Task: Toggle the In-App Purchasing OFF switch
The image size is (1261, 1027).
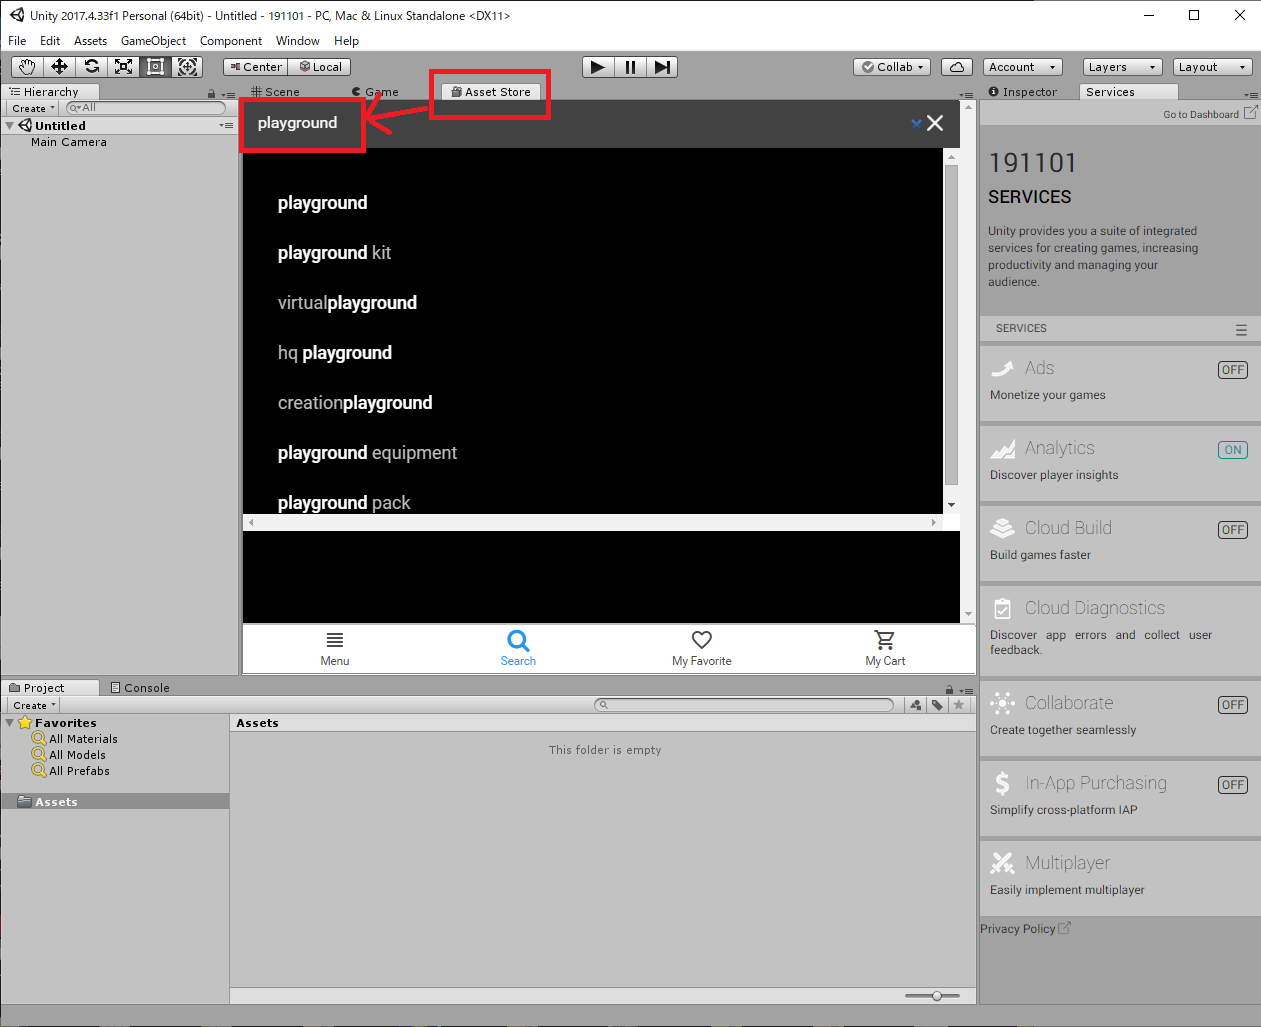Action: click(1233, 785)
